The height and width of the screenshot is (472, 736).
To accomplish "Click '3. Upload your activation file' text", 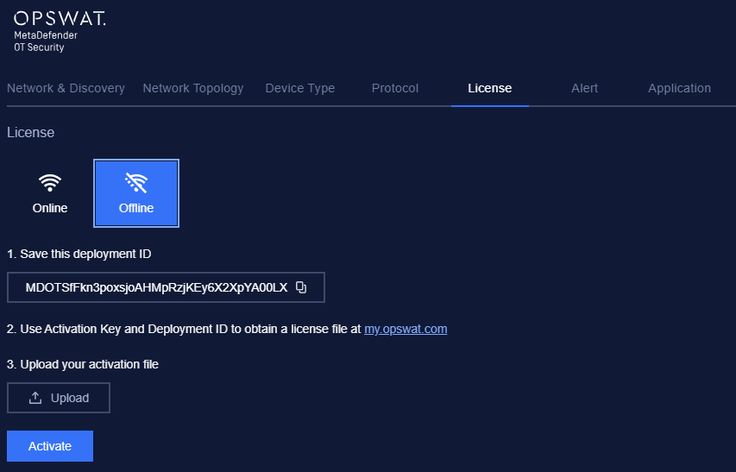I will tap(83, 365).
